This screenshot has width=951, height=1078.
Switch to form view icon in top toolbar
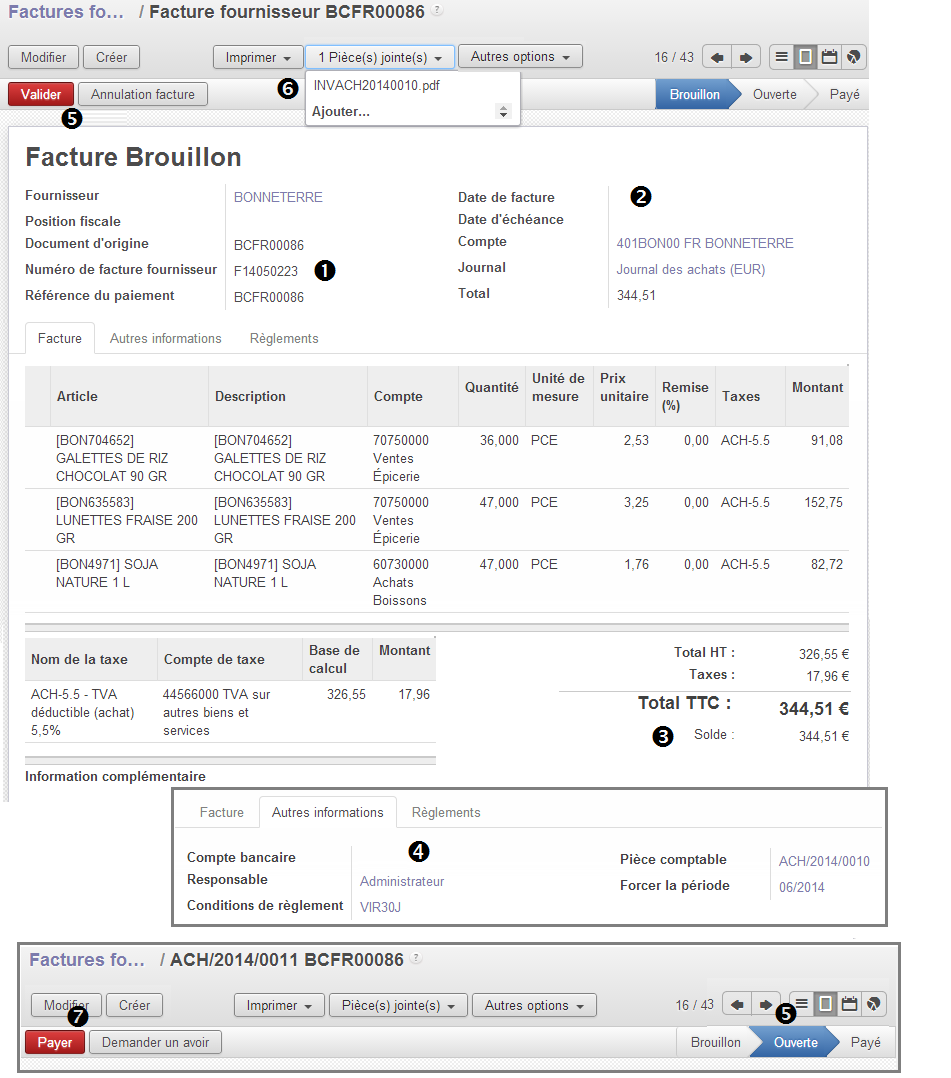click(x=805, y=56)
